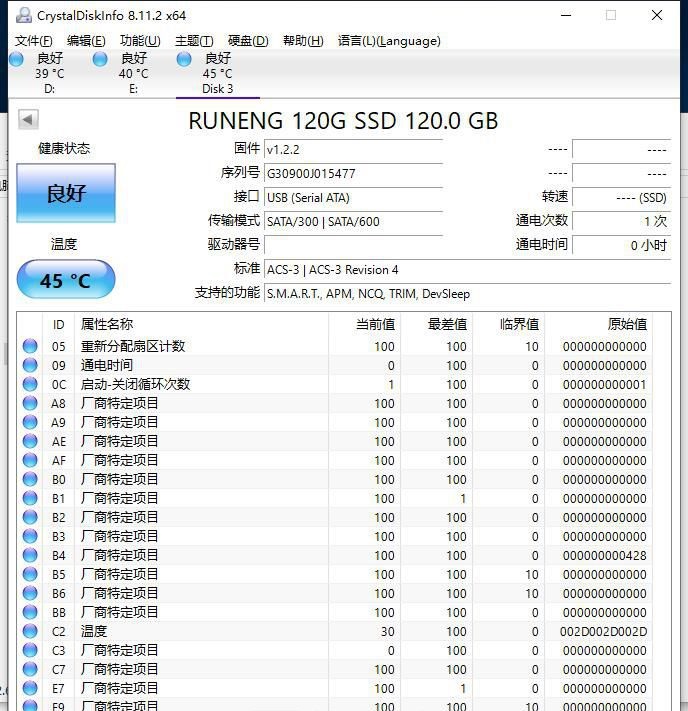This screenshot has width=688, height=711.
Task: Click status icon of row 05
Action: tap(30, 346)
